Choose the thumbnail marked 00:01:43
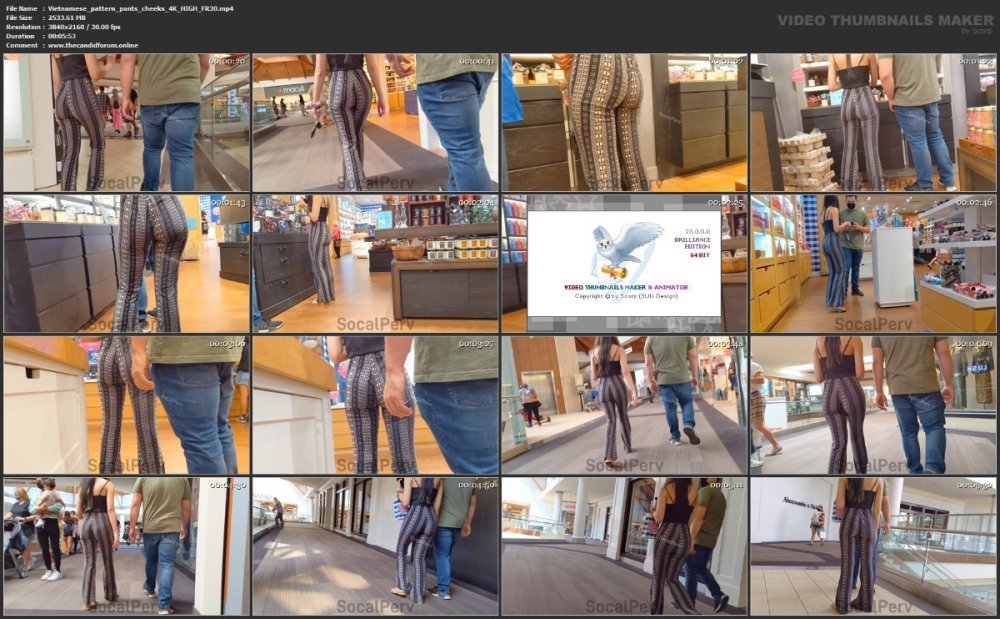1000x619 pixels. (x=126, y=264)
